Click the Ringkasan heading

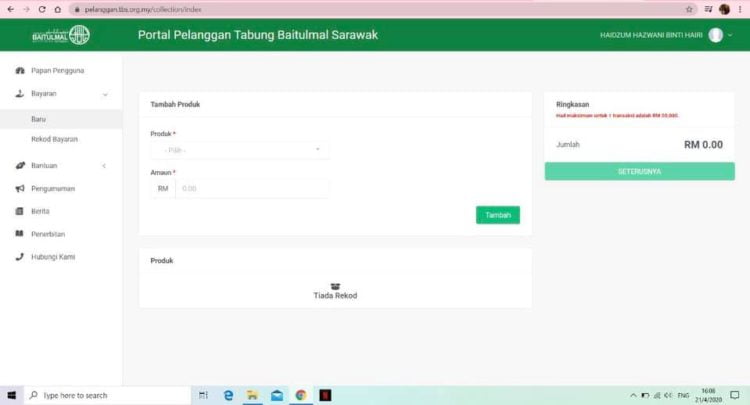(573, 104)
